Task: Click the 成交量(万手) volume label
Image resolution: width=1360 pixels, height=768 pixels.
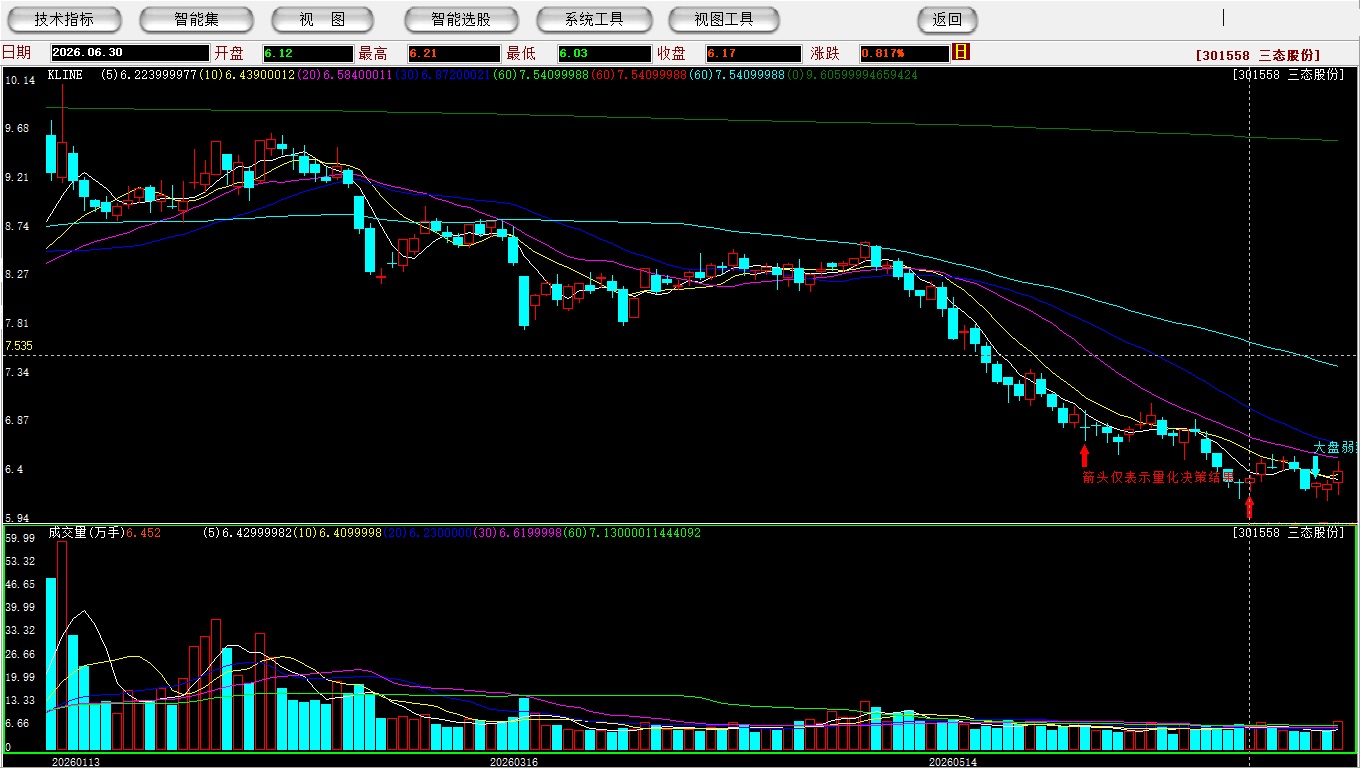Action: click(85, 533)
